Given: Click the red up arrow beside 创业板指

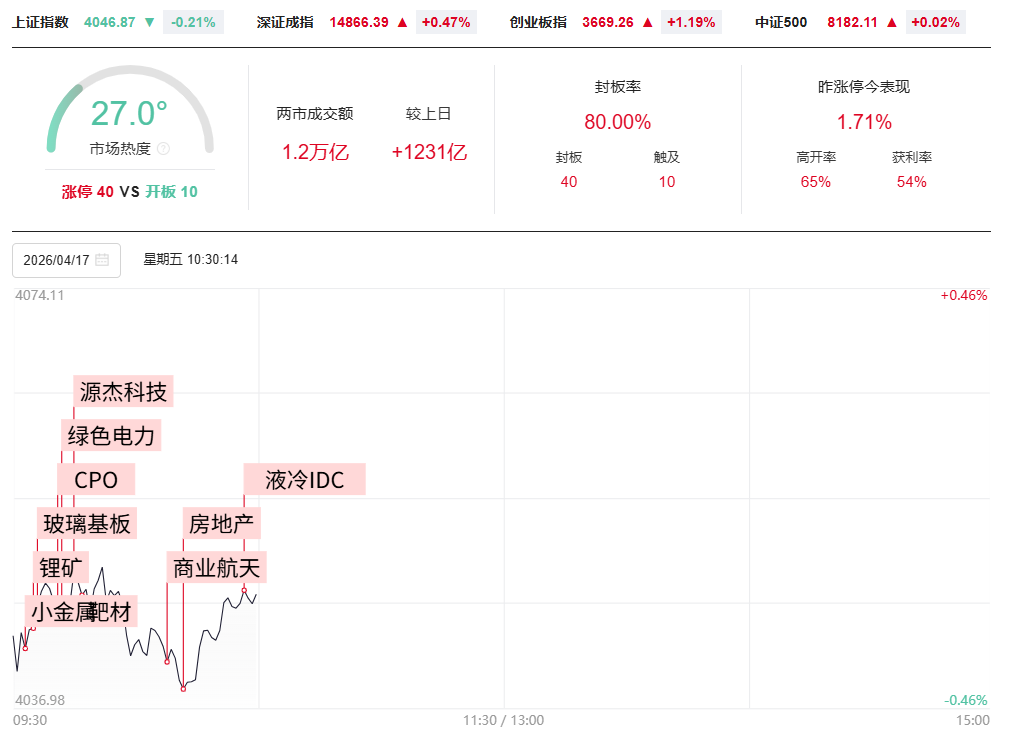Looking at the screenshot, I should tap(647, 22).
